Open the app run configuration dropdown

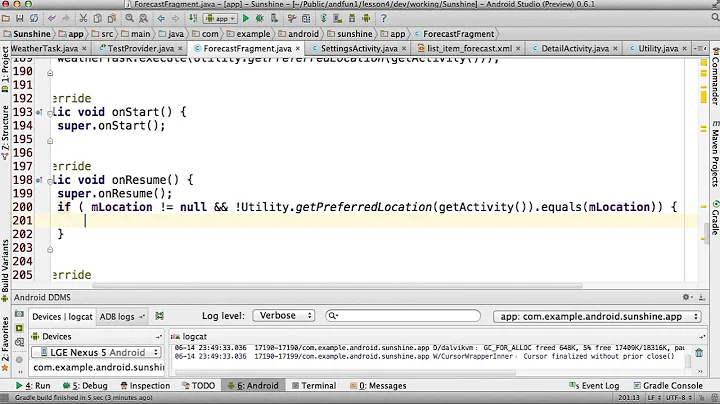click(220, 18)
